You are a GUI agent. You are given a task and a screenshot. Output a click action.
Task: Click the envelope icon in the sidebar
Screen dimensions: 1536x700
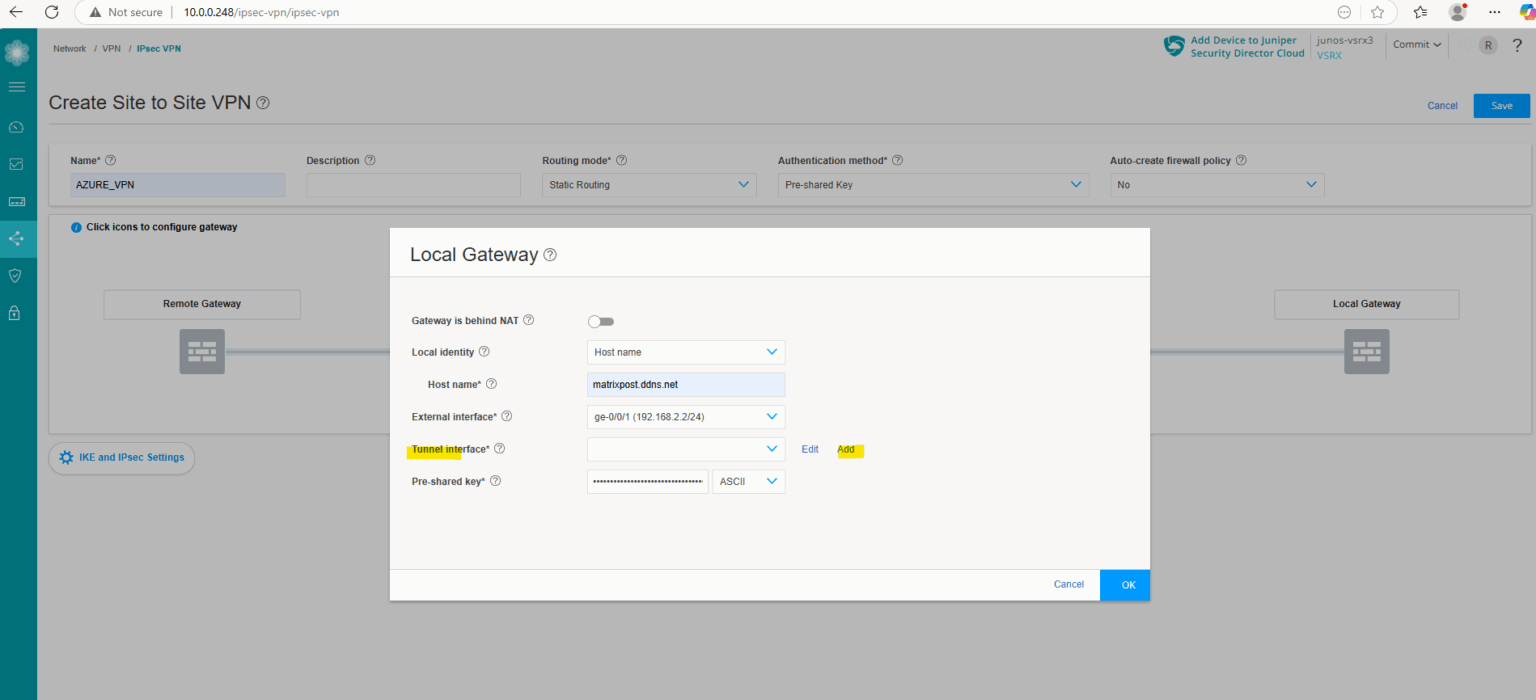pos(17,164)
